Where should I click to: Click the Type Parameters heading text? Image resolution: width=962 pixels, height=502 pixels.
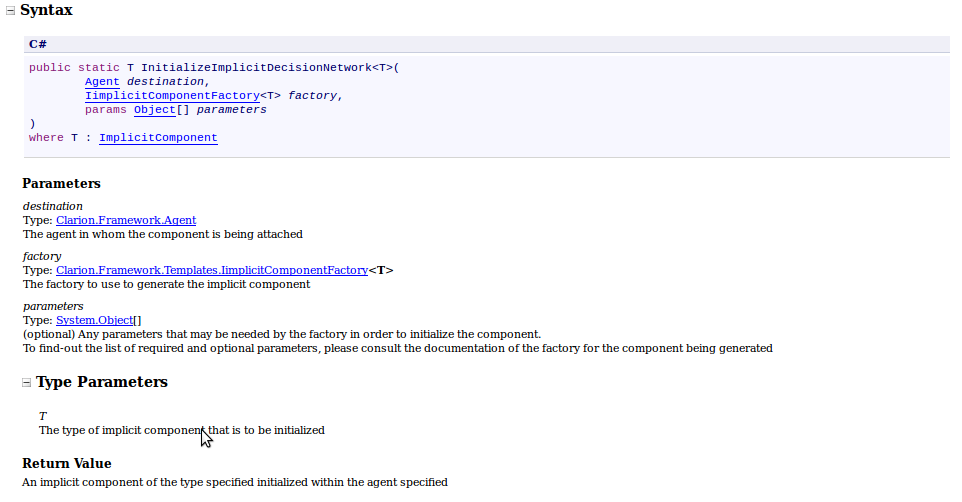102,382
